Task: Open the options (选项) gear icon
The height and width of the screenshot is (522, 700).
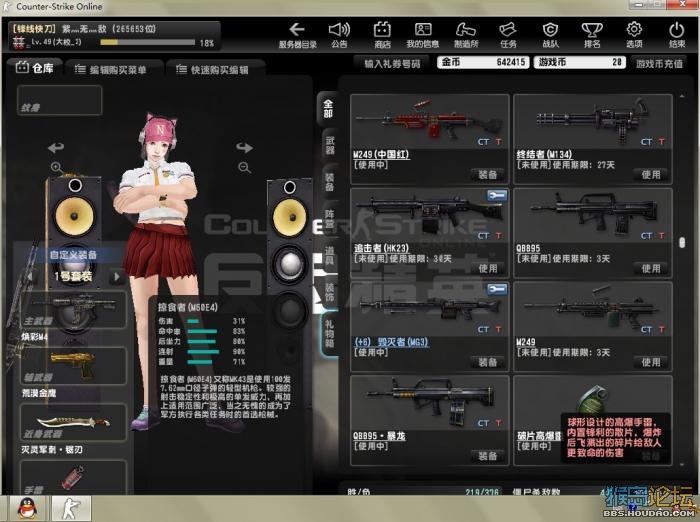Action: [x=634, y=35]
